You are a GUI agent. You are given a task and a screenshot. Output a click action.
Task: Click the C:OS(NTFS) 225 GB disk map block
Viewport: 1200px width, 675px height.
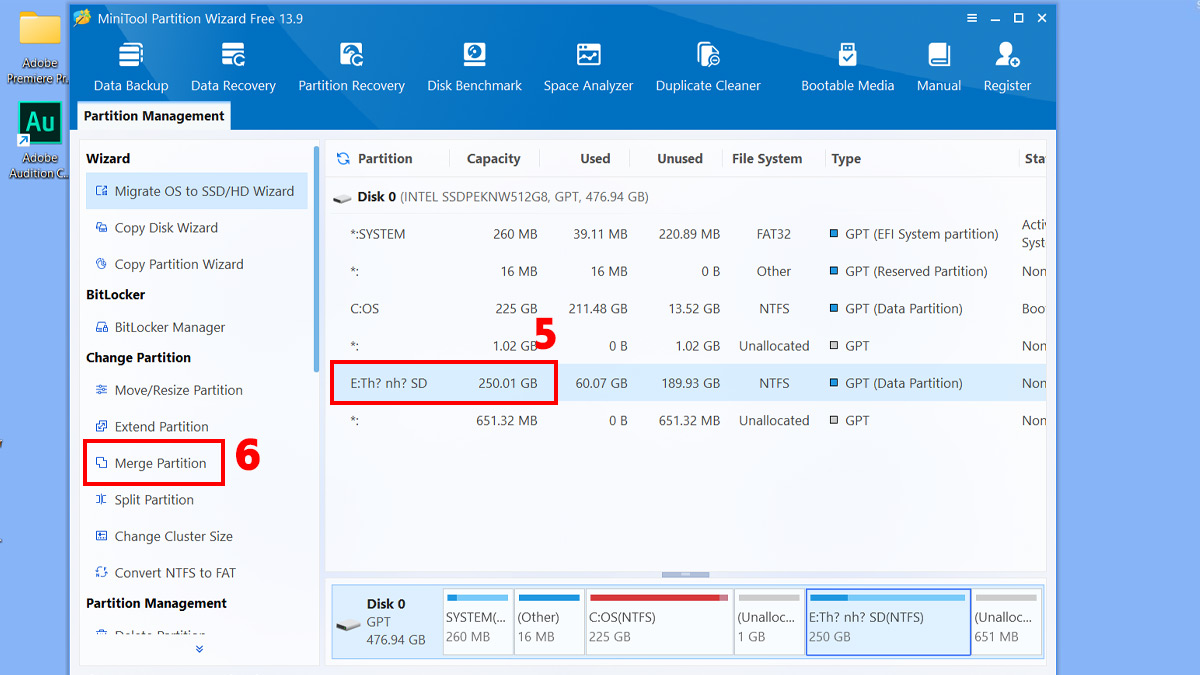[659, 622]
